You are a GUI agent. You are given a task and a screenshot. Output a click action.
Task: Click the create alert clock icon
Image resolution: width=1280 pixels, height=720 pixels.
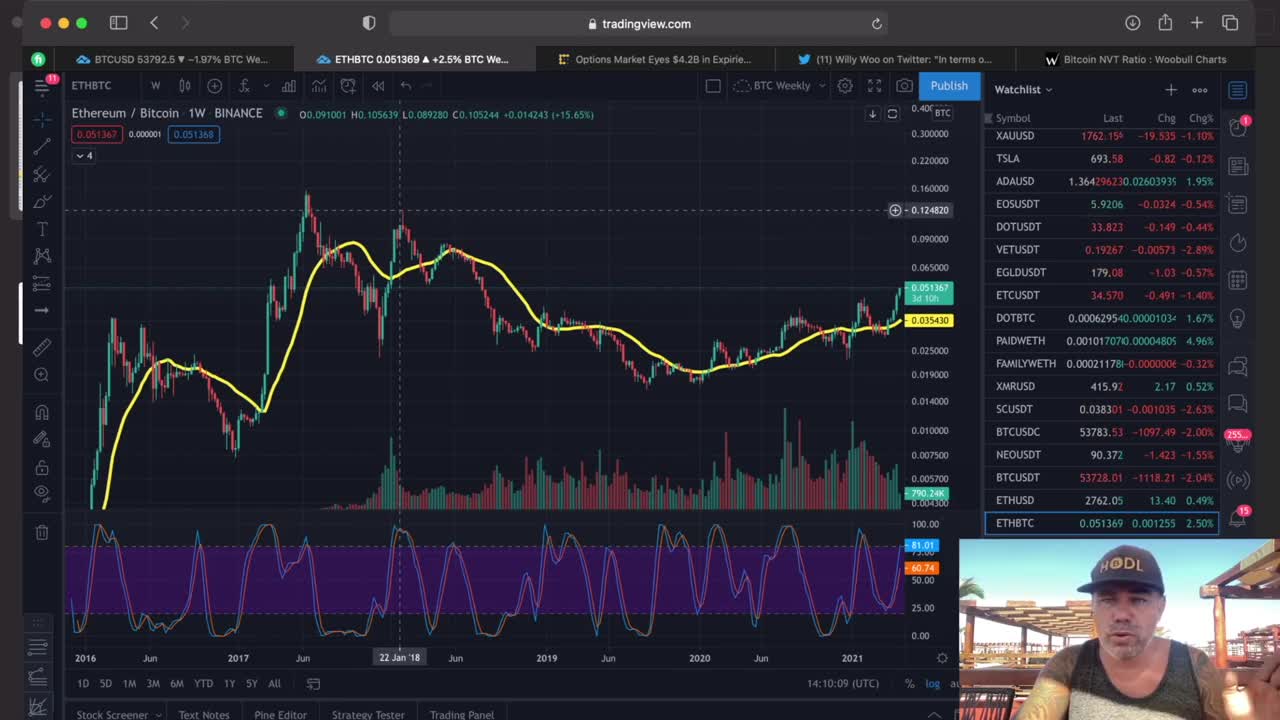348,86
